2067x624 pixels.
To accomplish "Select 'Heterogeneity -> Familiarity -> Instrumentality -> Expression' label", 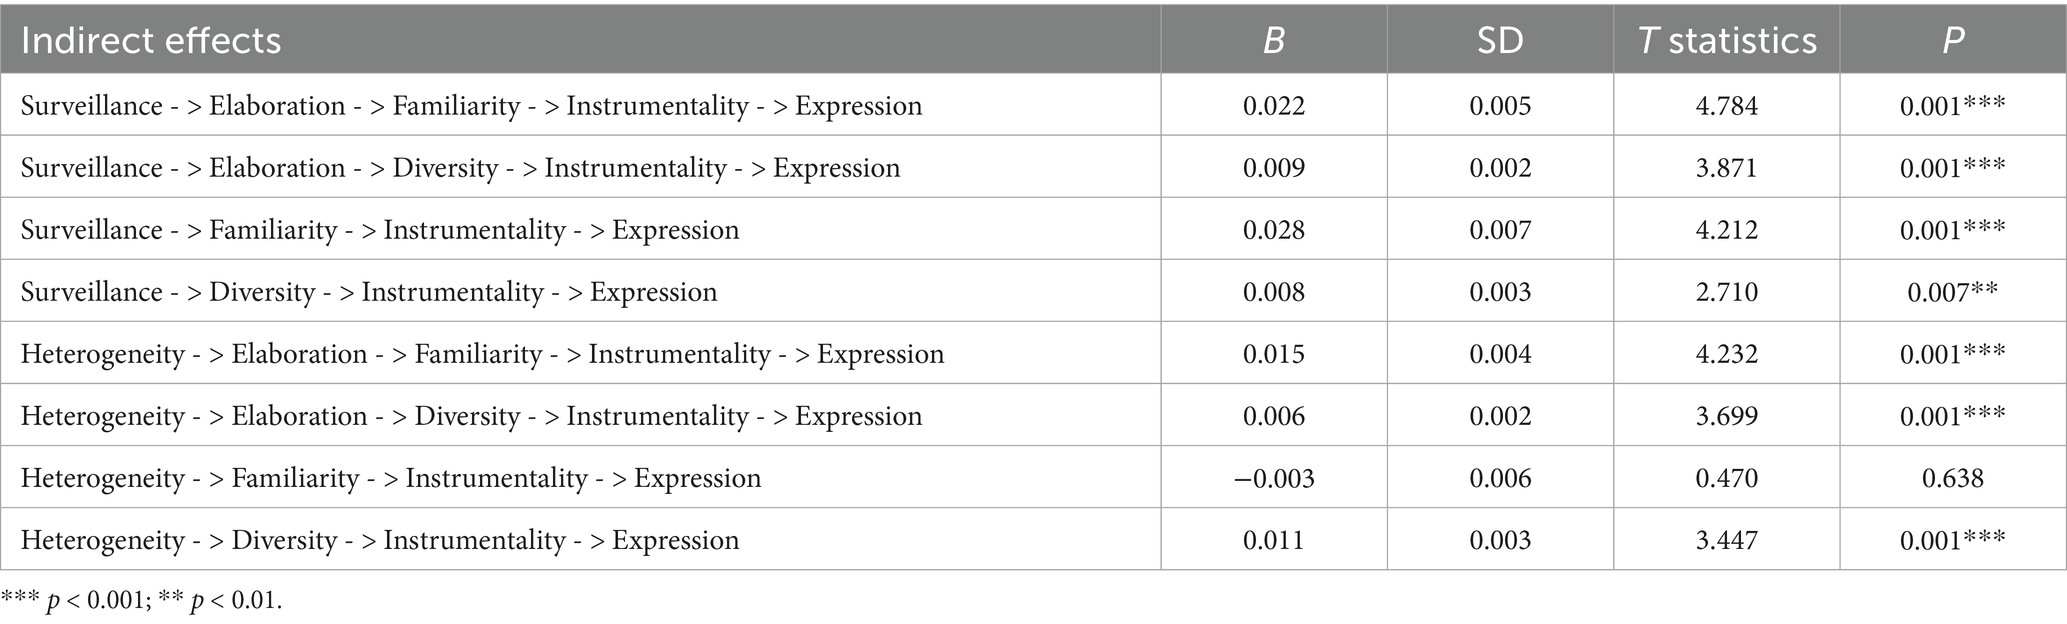I will click(391, 478).
